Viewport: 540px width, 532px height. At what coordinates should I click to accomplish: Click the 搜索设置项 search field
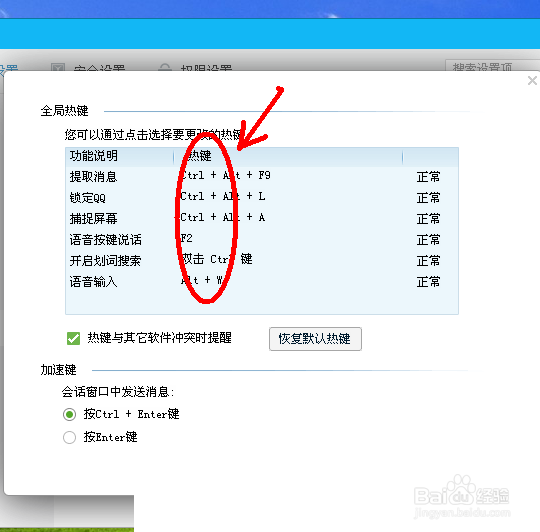(492, 66)
